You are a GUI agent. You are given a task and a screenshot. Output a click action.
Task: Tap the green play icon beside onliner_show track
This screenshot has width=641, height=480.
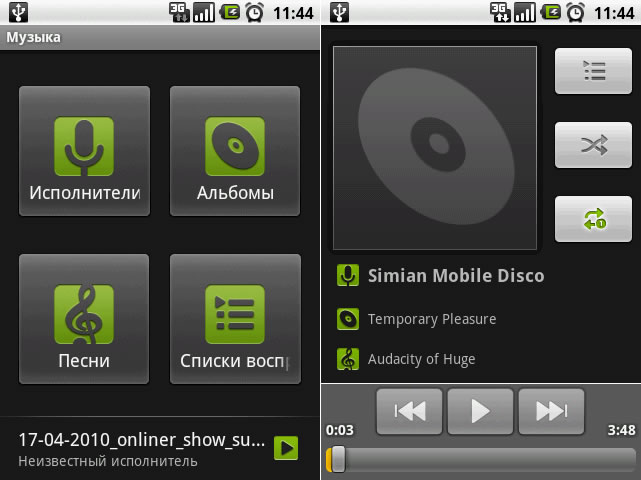286,448
